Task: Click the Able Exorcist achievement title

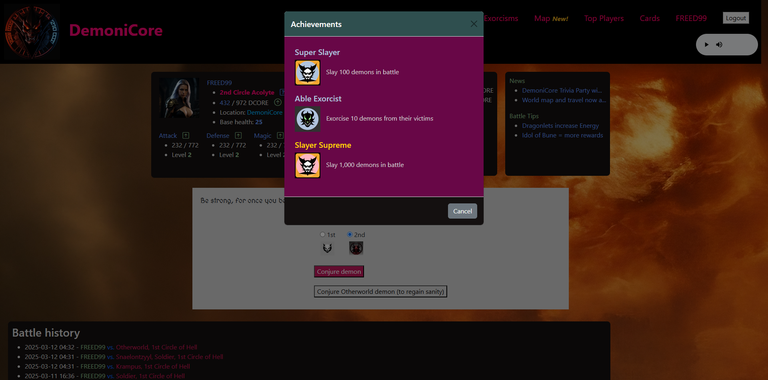Action: tap(318, 99)
